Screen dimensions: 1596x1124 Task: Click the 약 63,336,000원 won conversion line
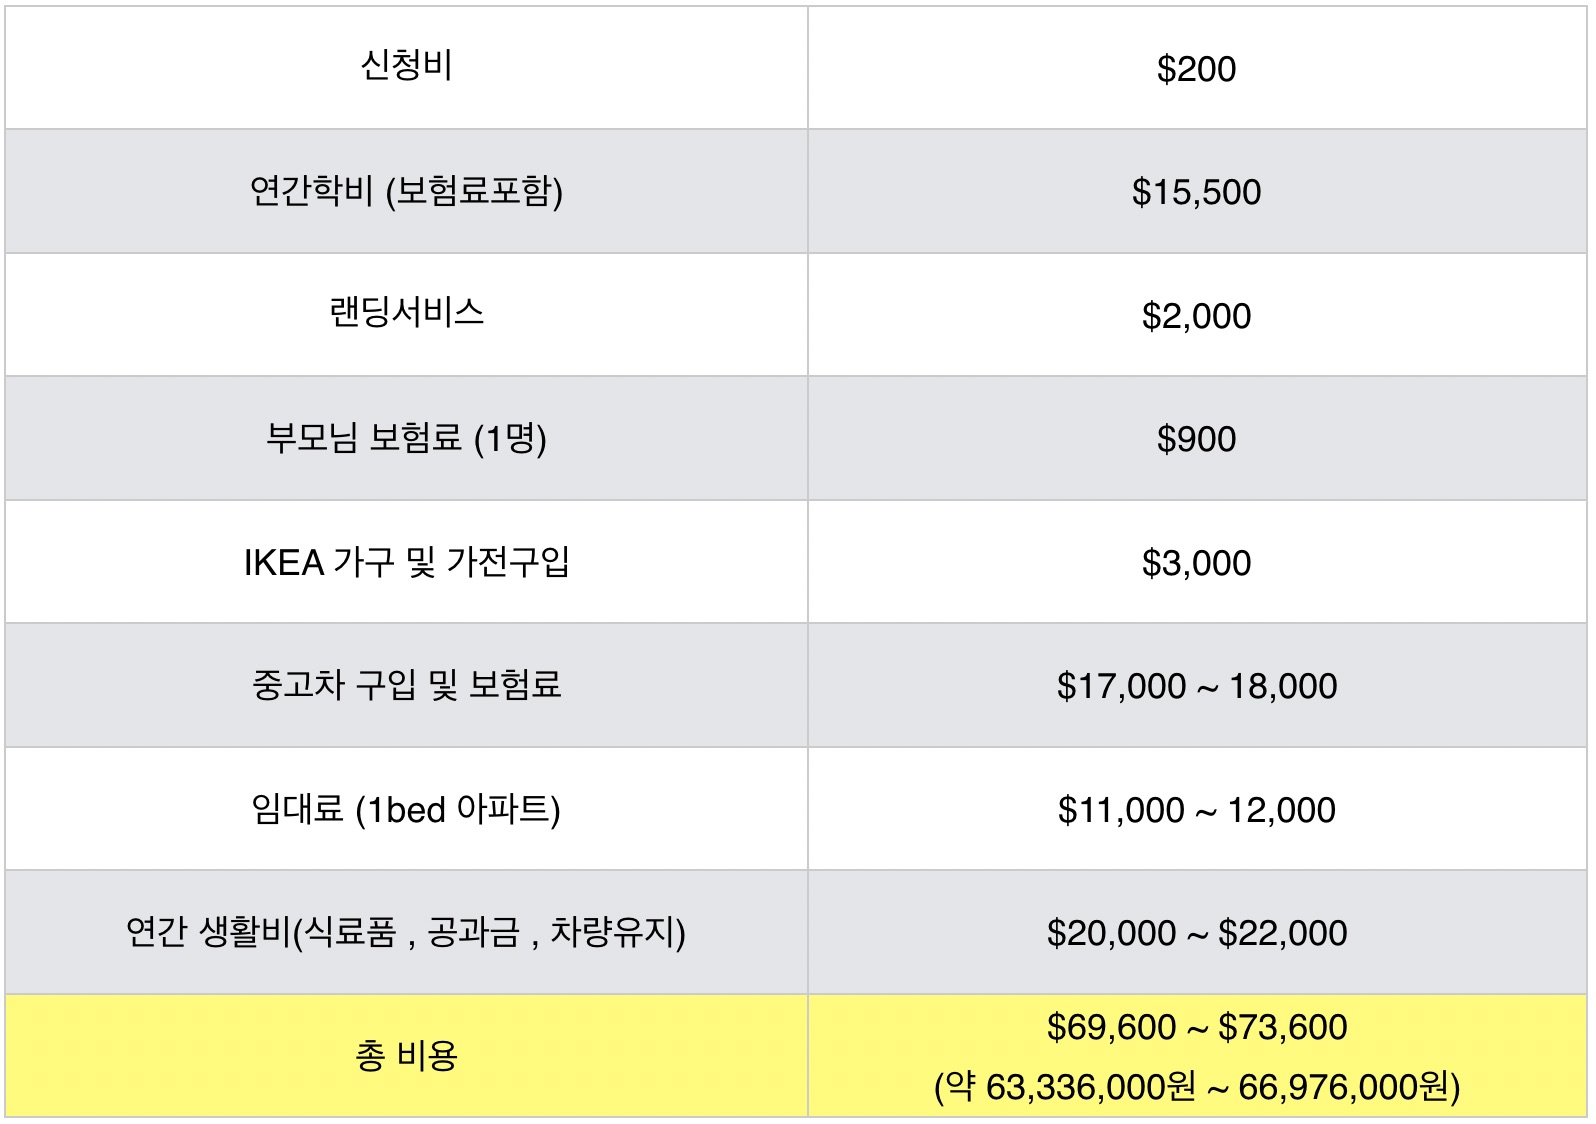tap(1197, 1086)
